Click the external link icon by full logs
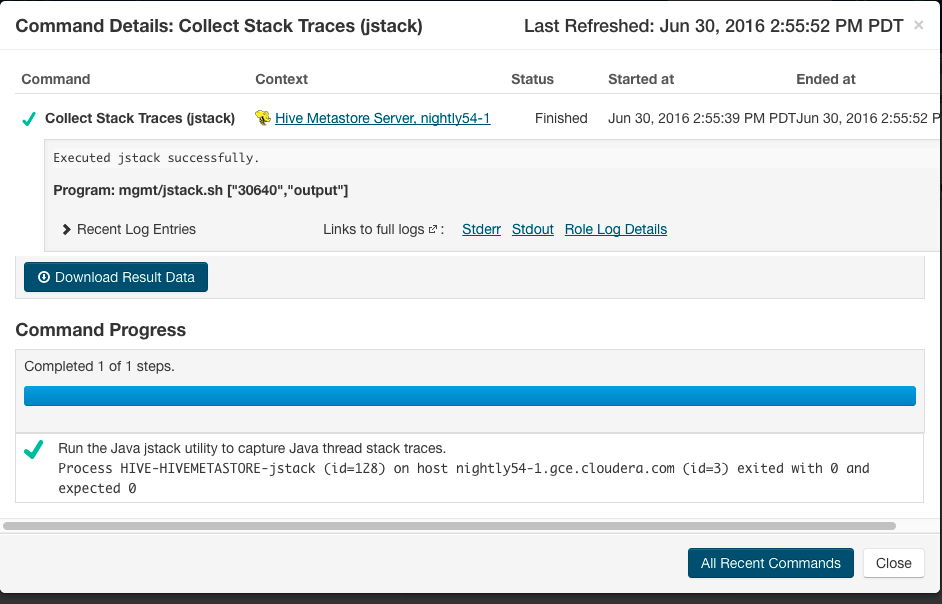This screenshot has width=942, height=604. coord(433,230)
